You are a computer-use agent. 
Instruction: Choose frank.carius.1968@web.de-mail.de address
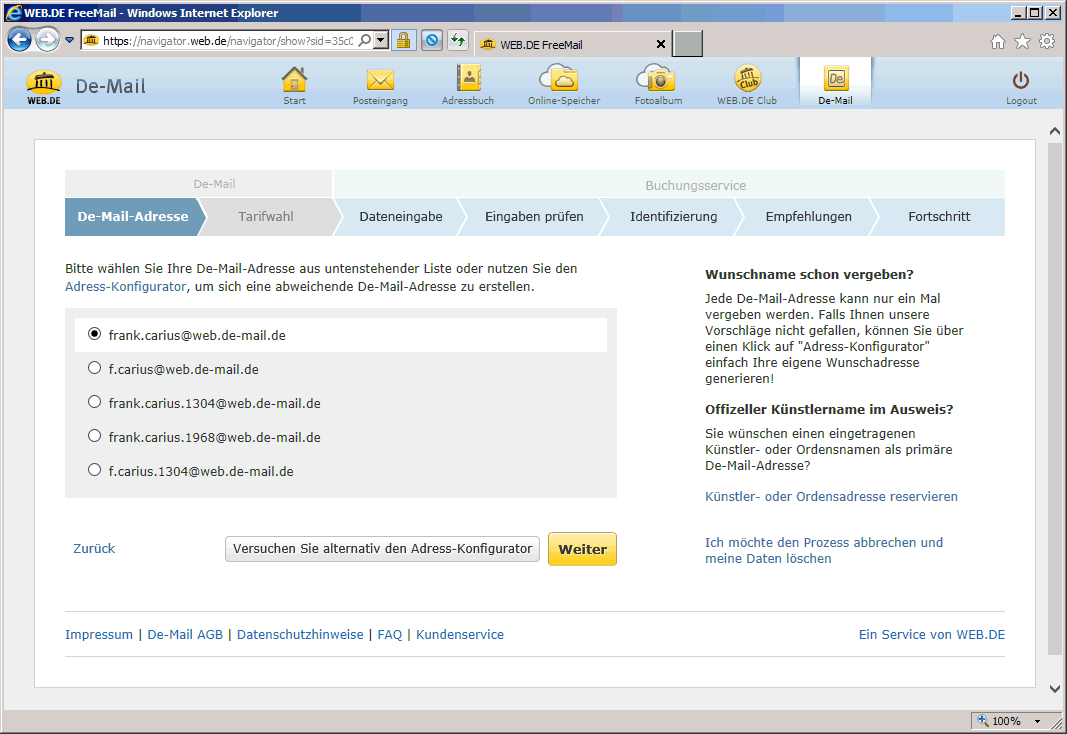[95, 436]
